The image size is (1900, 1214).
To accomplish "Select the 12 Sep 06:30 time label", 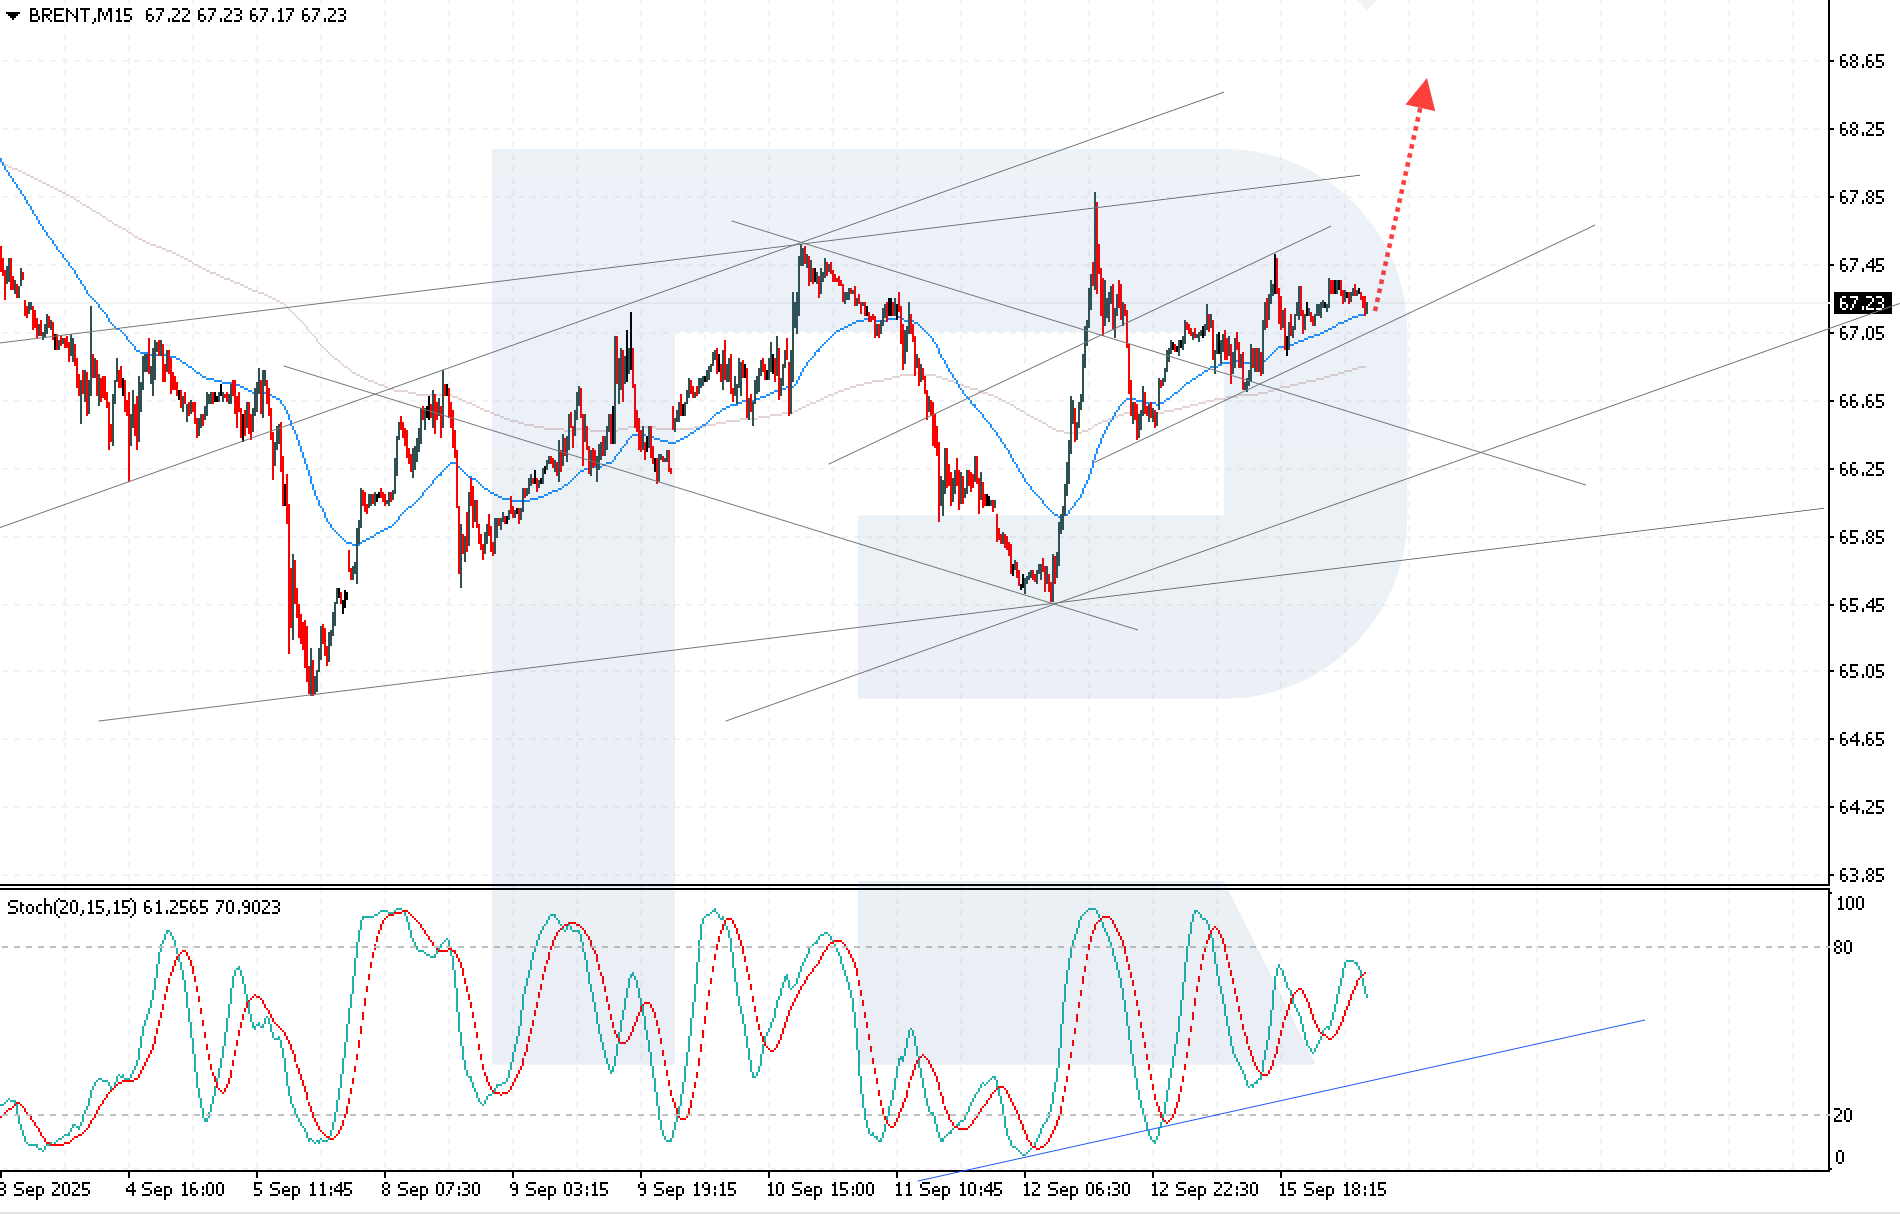I will click(1076, 1190).
